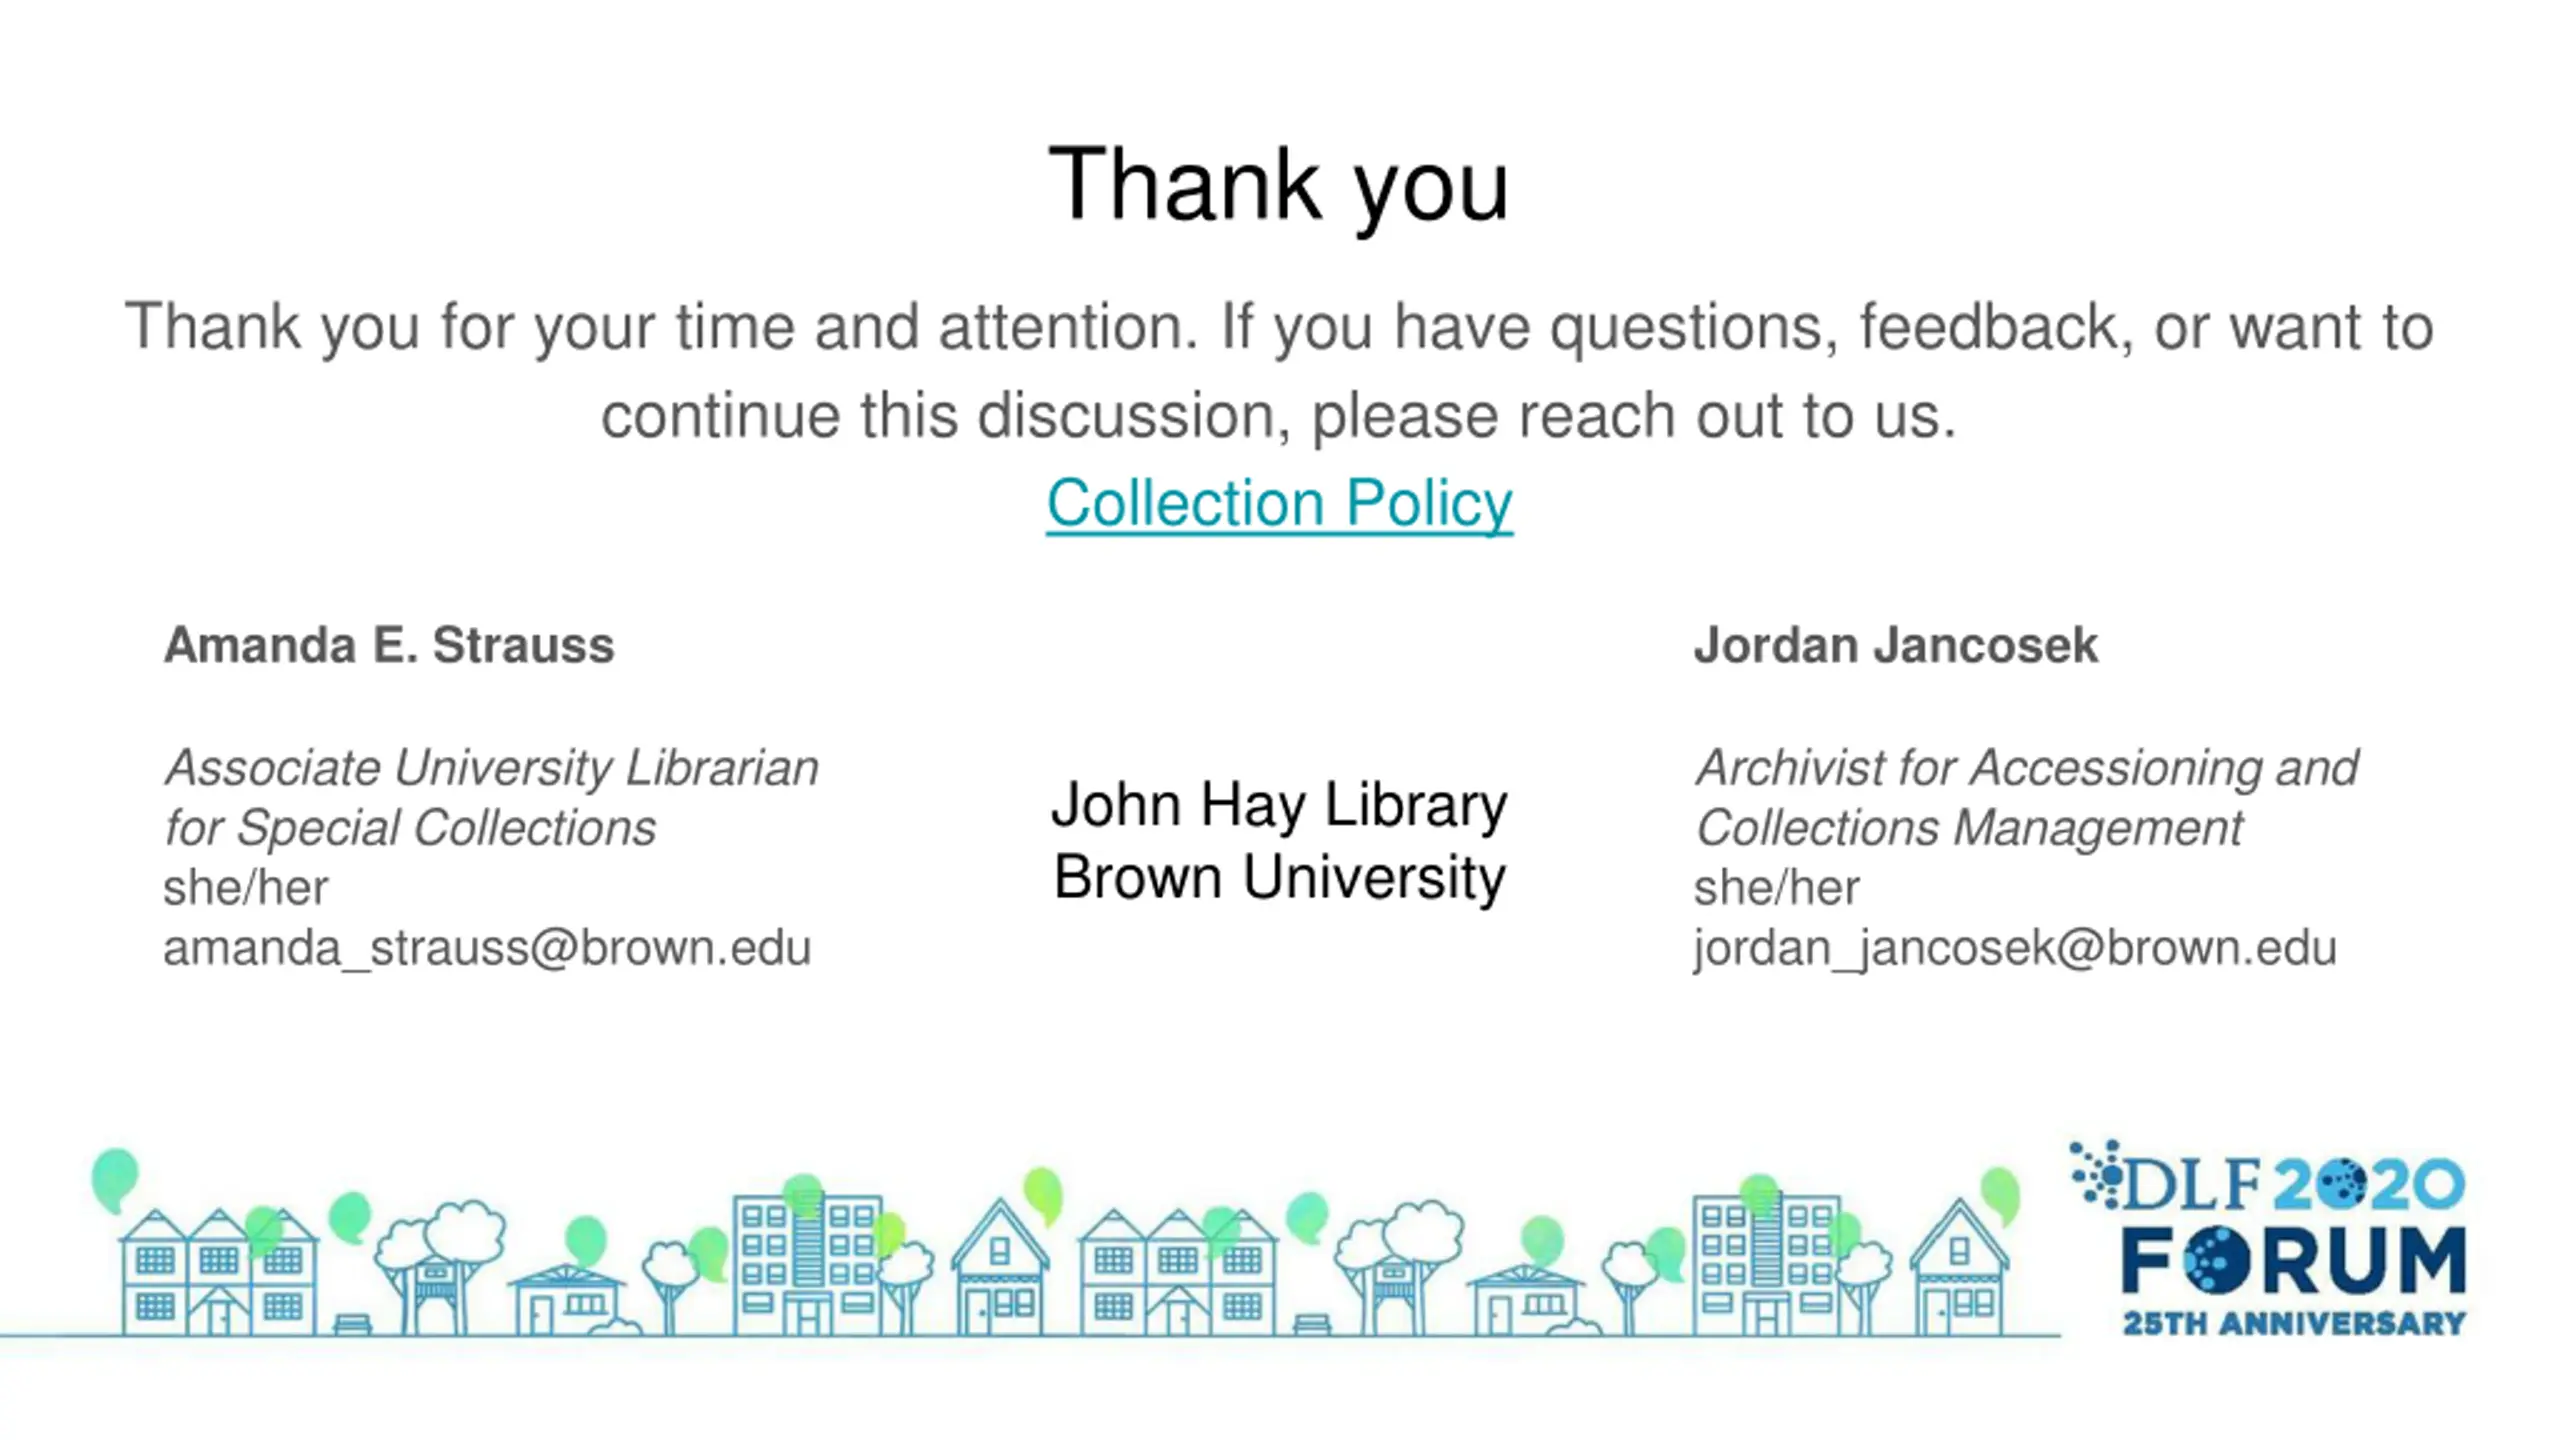Image resolution: width=2560 pixels, height=1440 pixels.
Task: Select jordan_jancosek@brown.edu email address
Action: coord(2015,948)
